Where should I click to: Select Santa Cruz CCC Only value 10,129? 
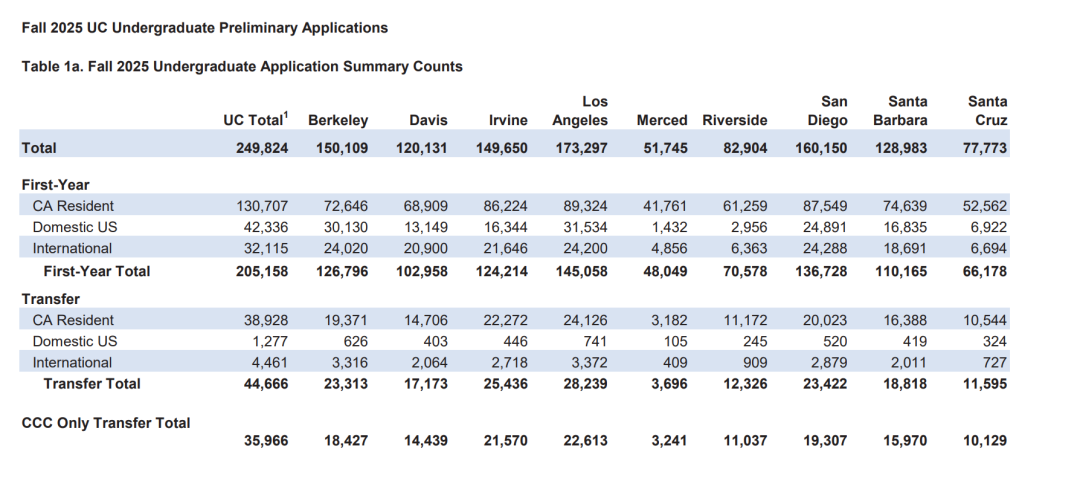(985, 441)
